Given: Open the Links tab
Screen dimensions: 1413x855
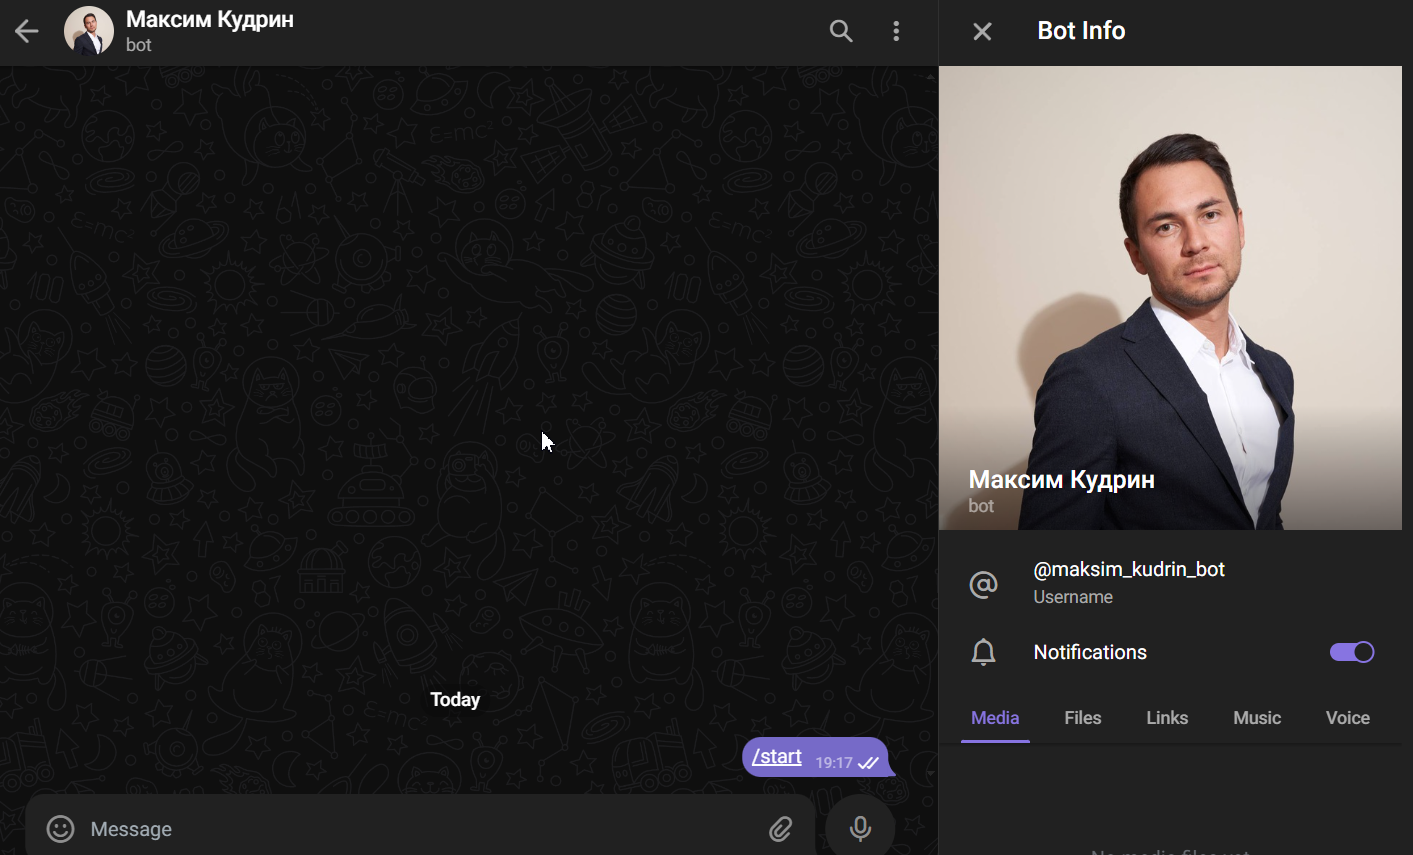Looking at the screenshot, I should click(1166, 718).
